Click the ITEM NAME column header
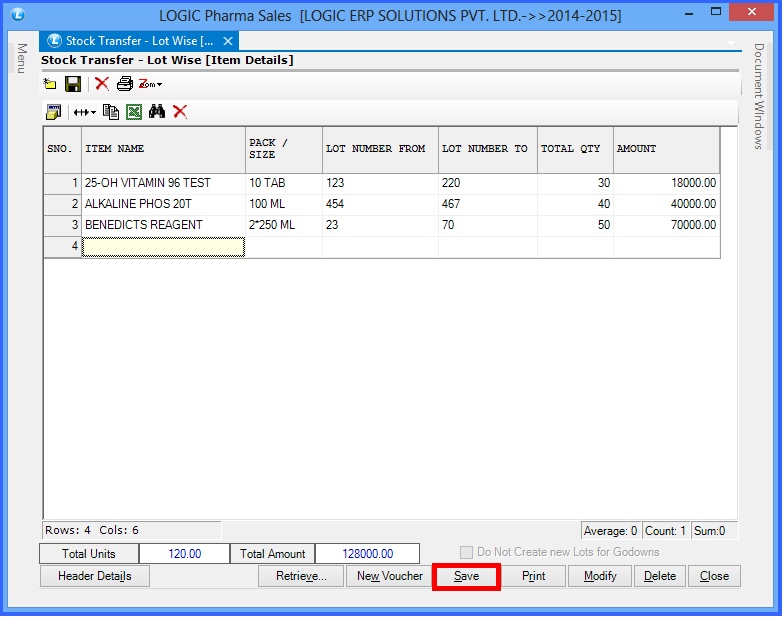 click(163, 150)
